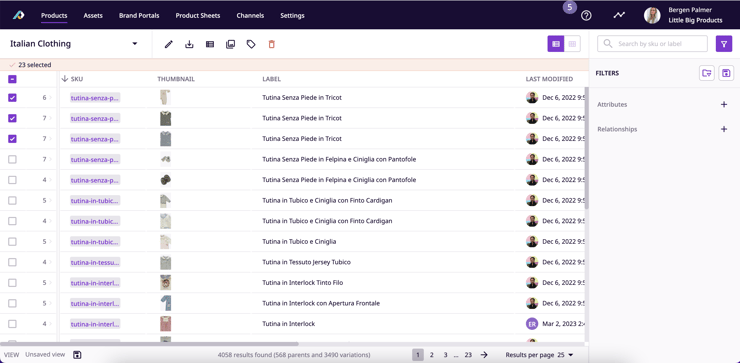Select current page 1 button
The image size is (740, 363).
click(x=418, y=355)
